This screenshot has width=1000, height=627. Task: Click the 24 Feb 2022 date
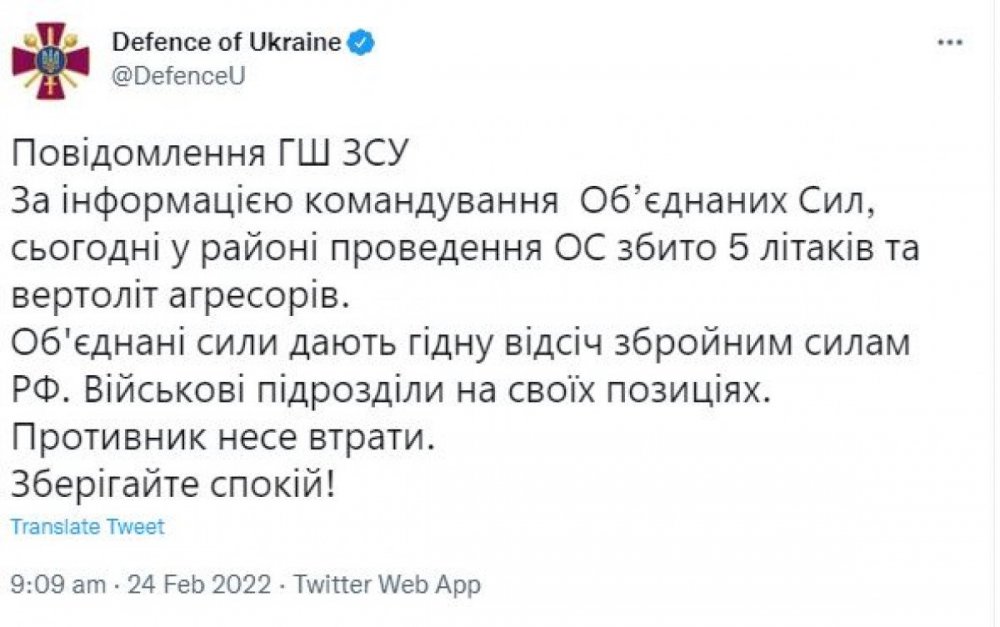[x=200, y=584]
